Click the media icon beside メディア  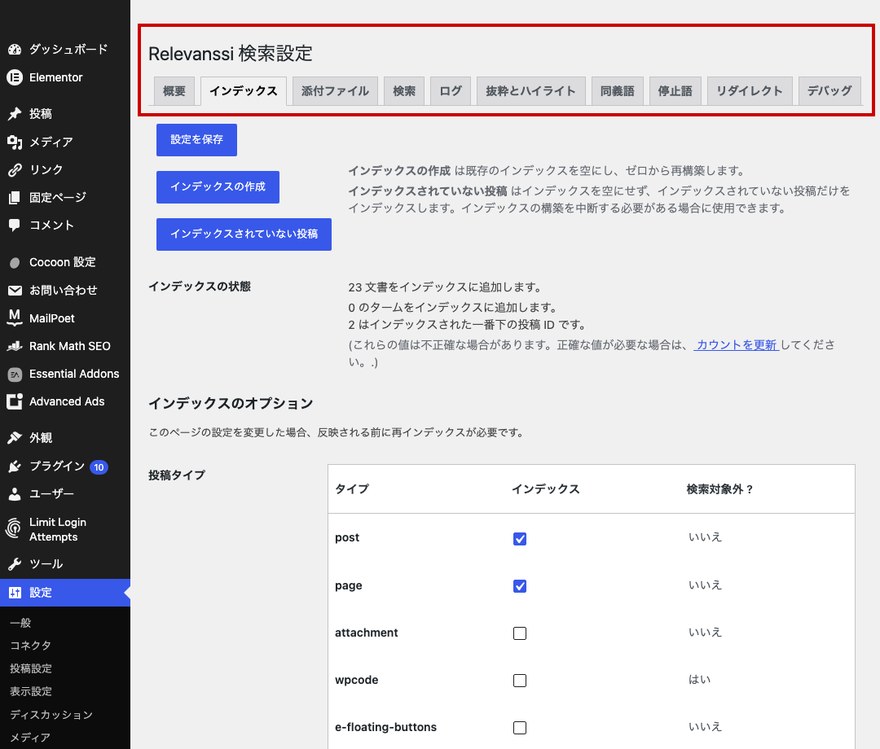[x=15, y=142]
